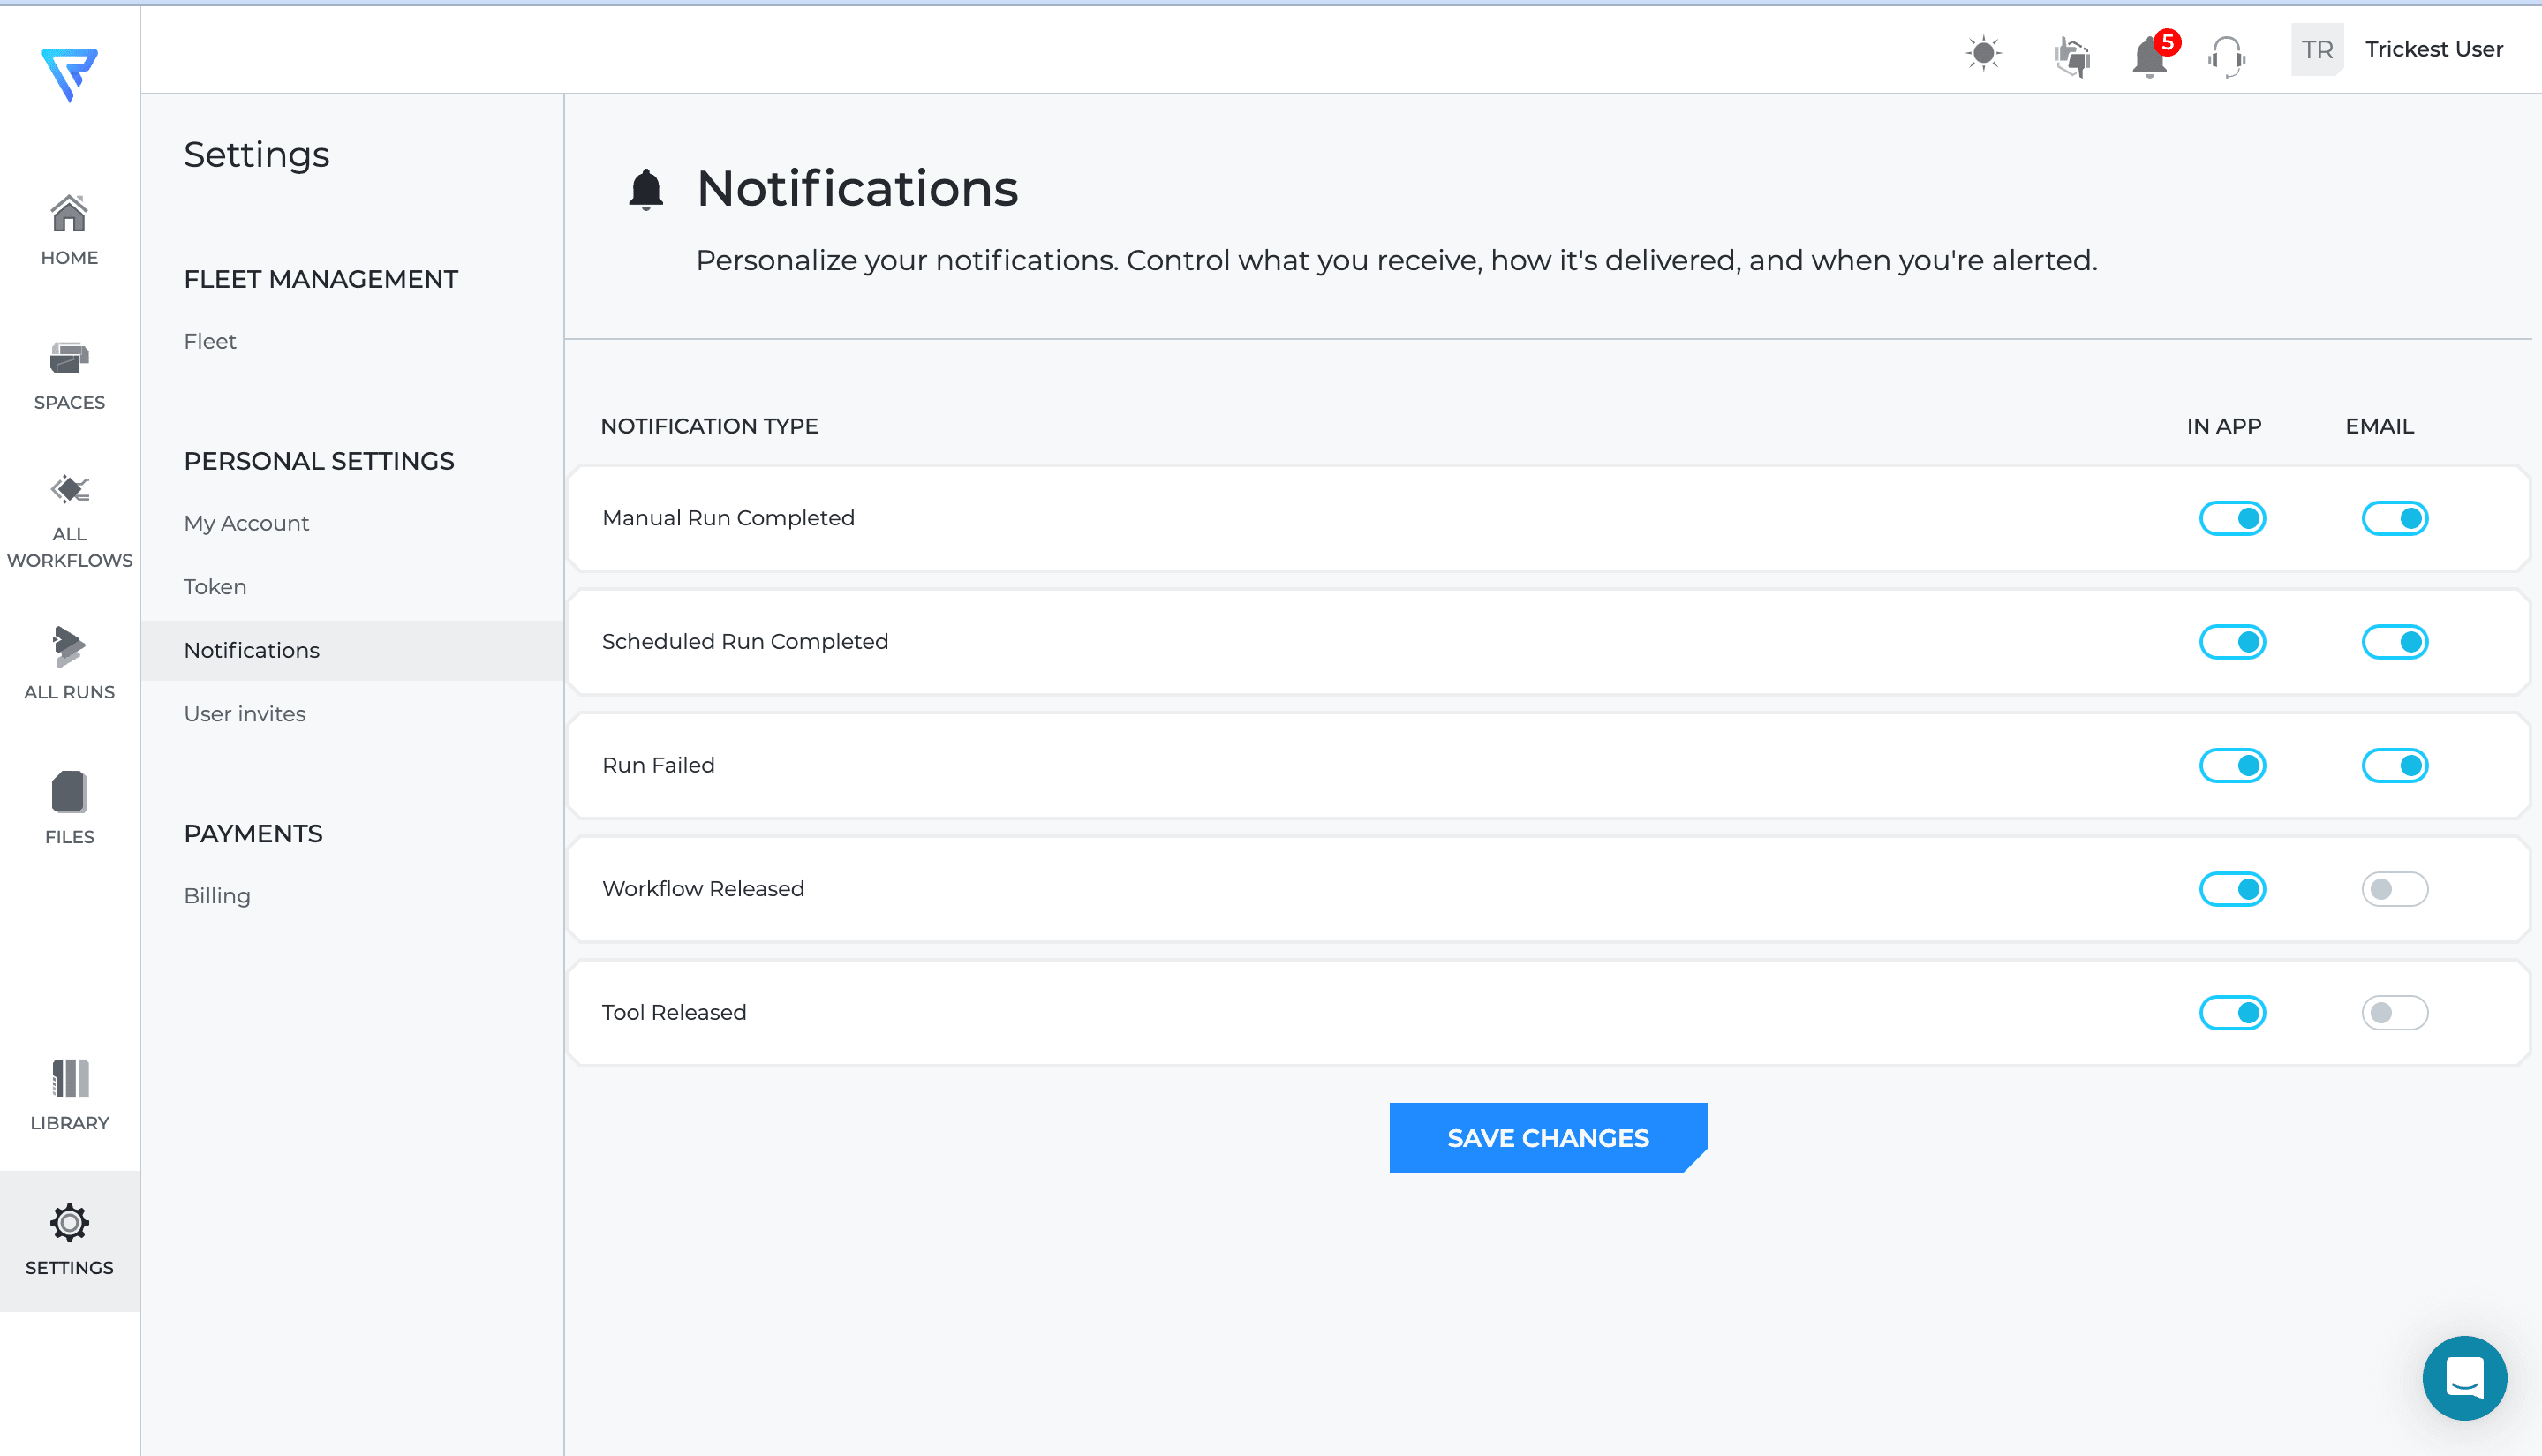Go to the Home section
This screenshot has height=1456, width=2542.
pos(69,230)
